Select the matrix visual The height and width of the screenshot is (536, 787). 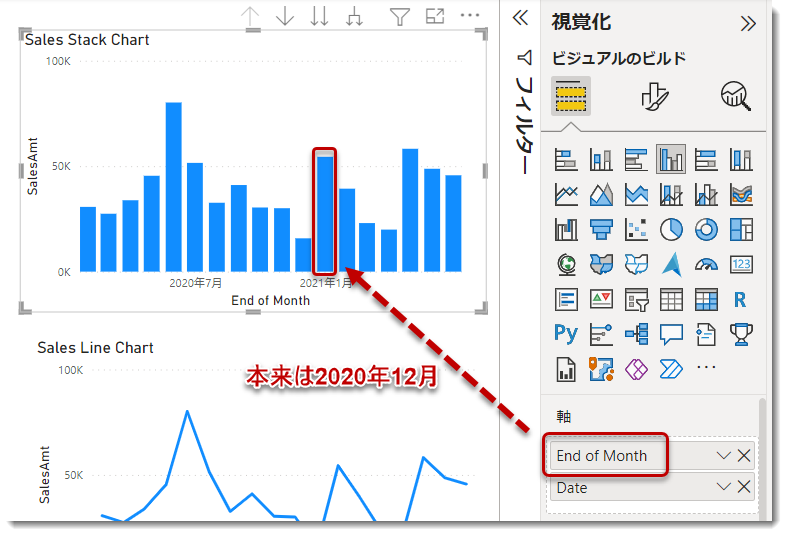click(706, 300)
